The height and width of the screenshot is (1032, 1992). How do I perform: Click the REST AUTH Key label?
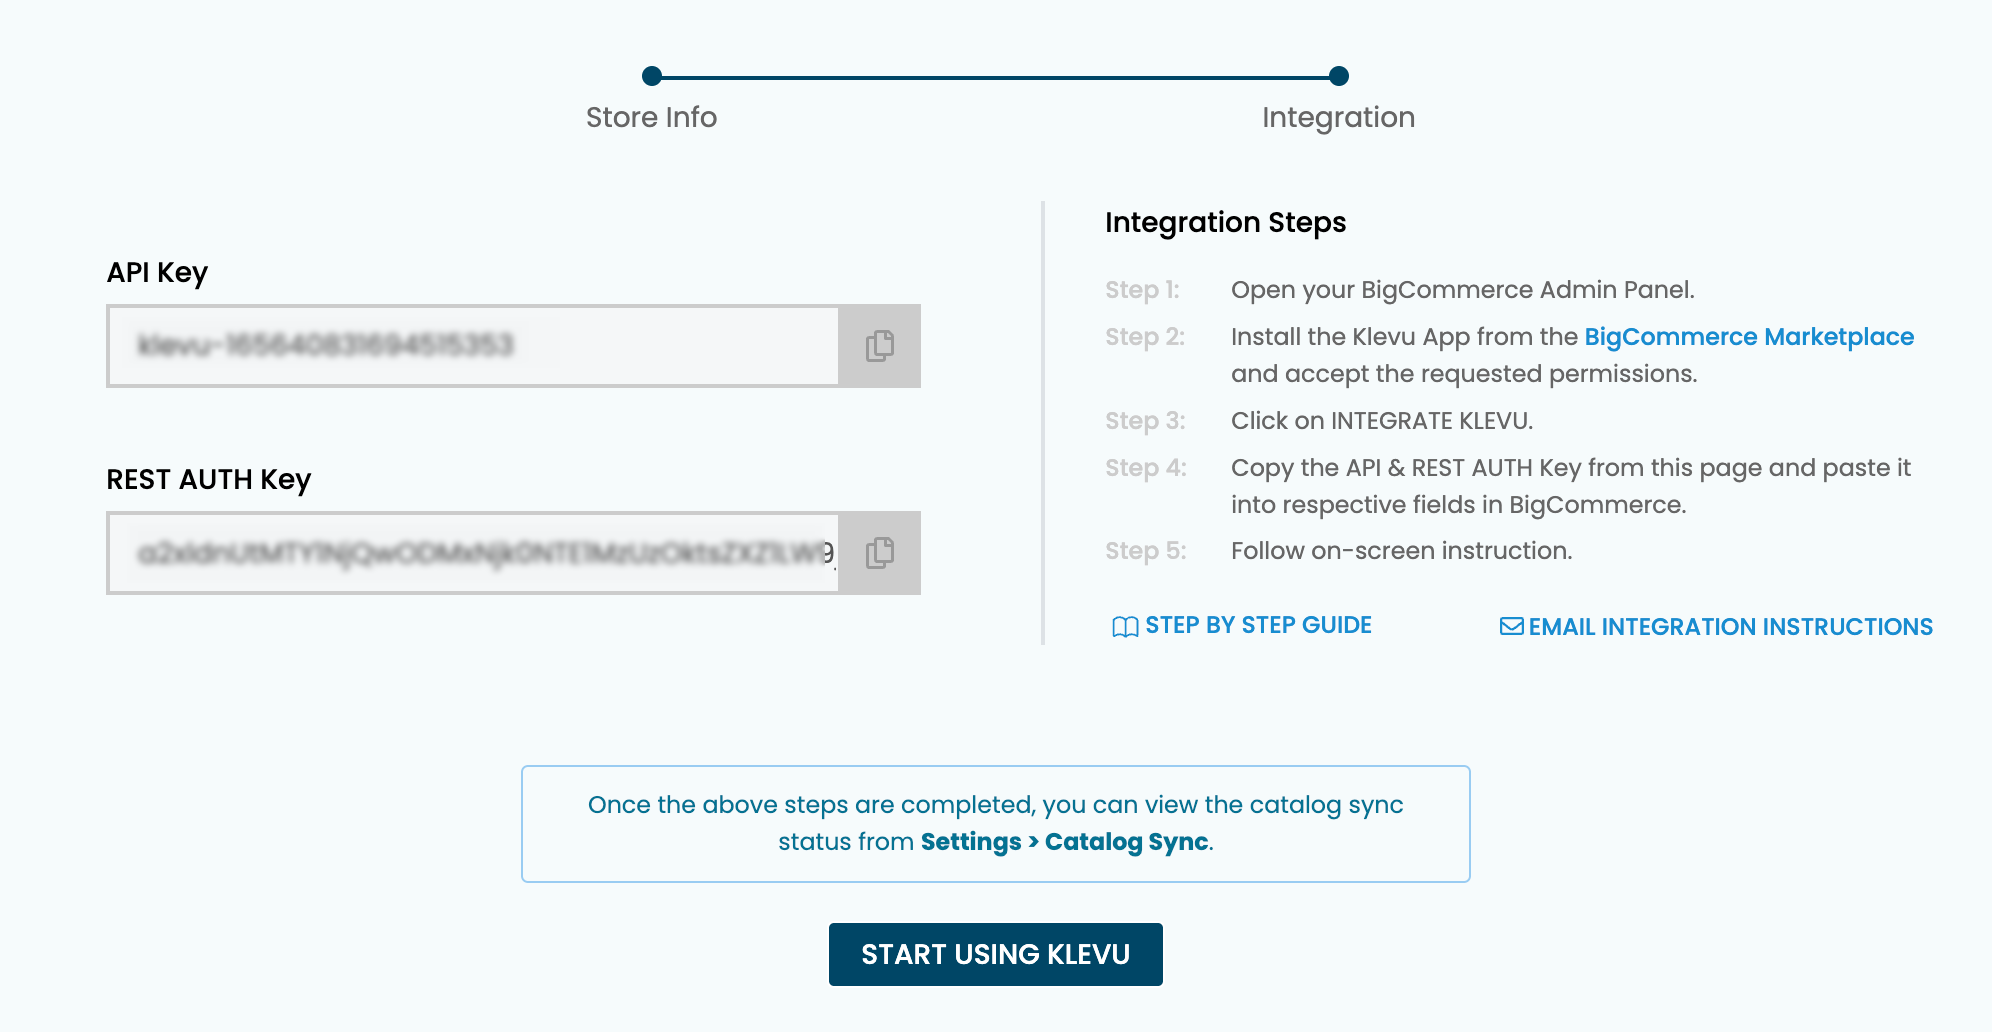click(x=208, y=480)
